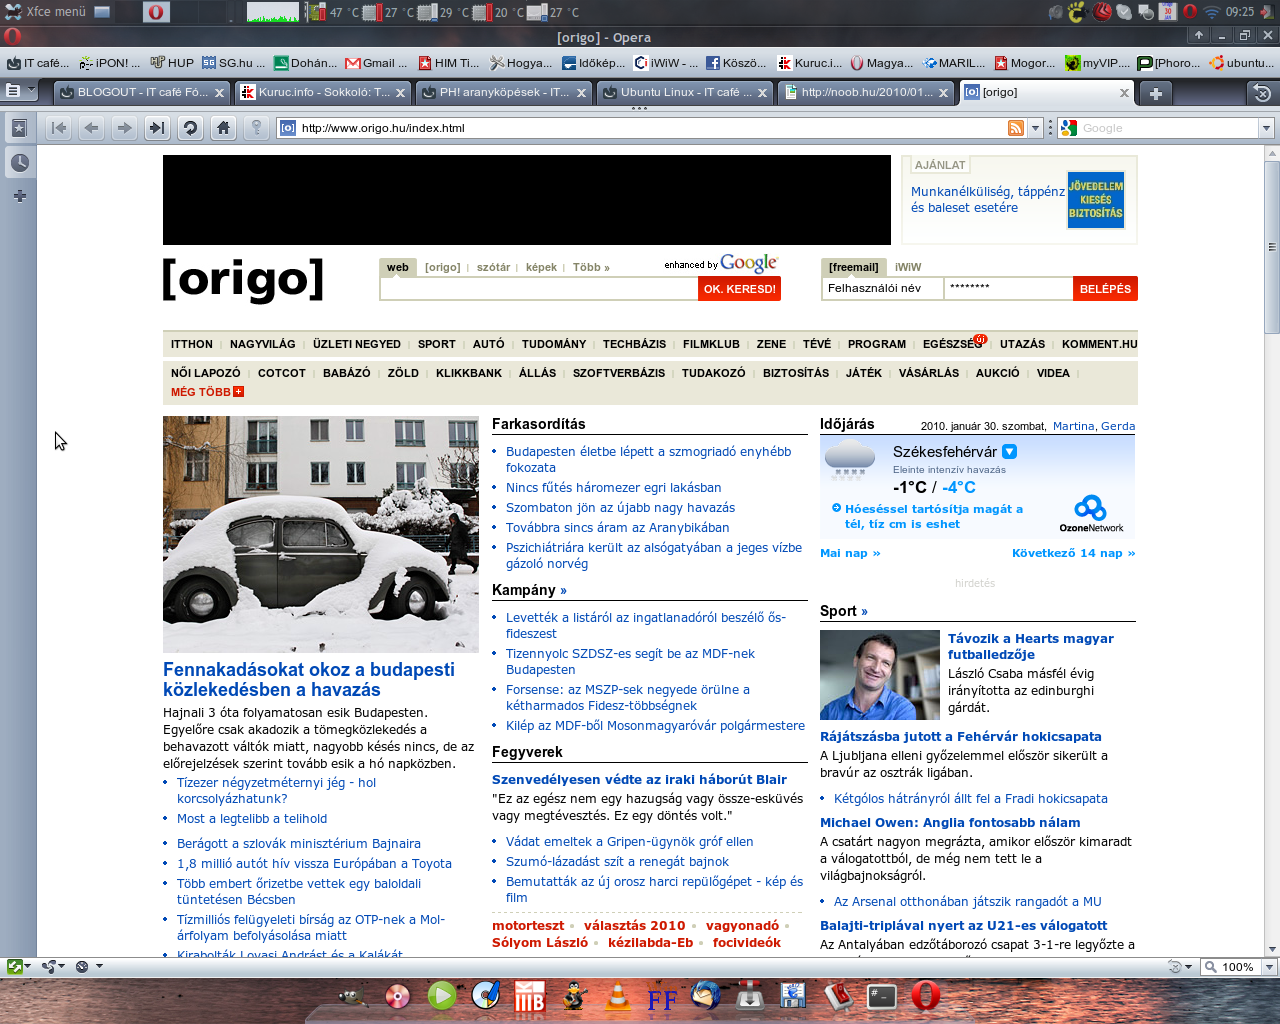
Task: Click the penguin guitar dock icon
Action: tap(574, 996)
